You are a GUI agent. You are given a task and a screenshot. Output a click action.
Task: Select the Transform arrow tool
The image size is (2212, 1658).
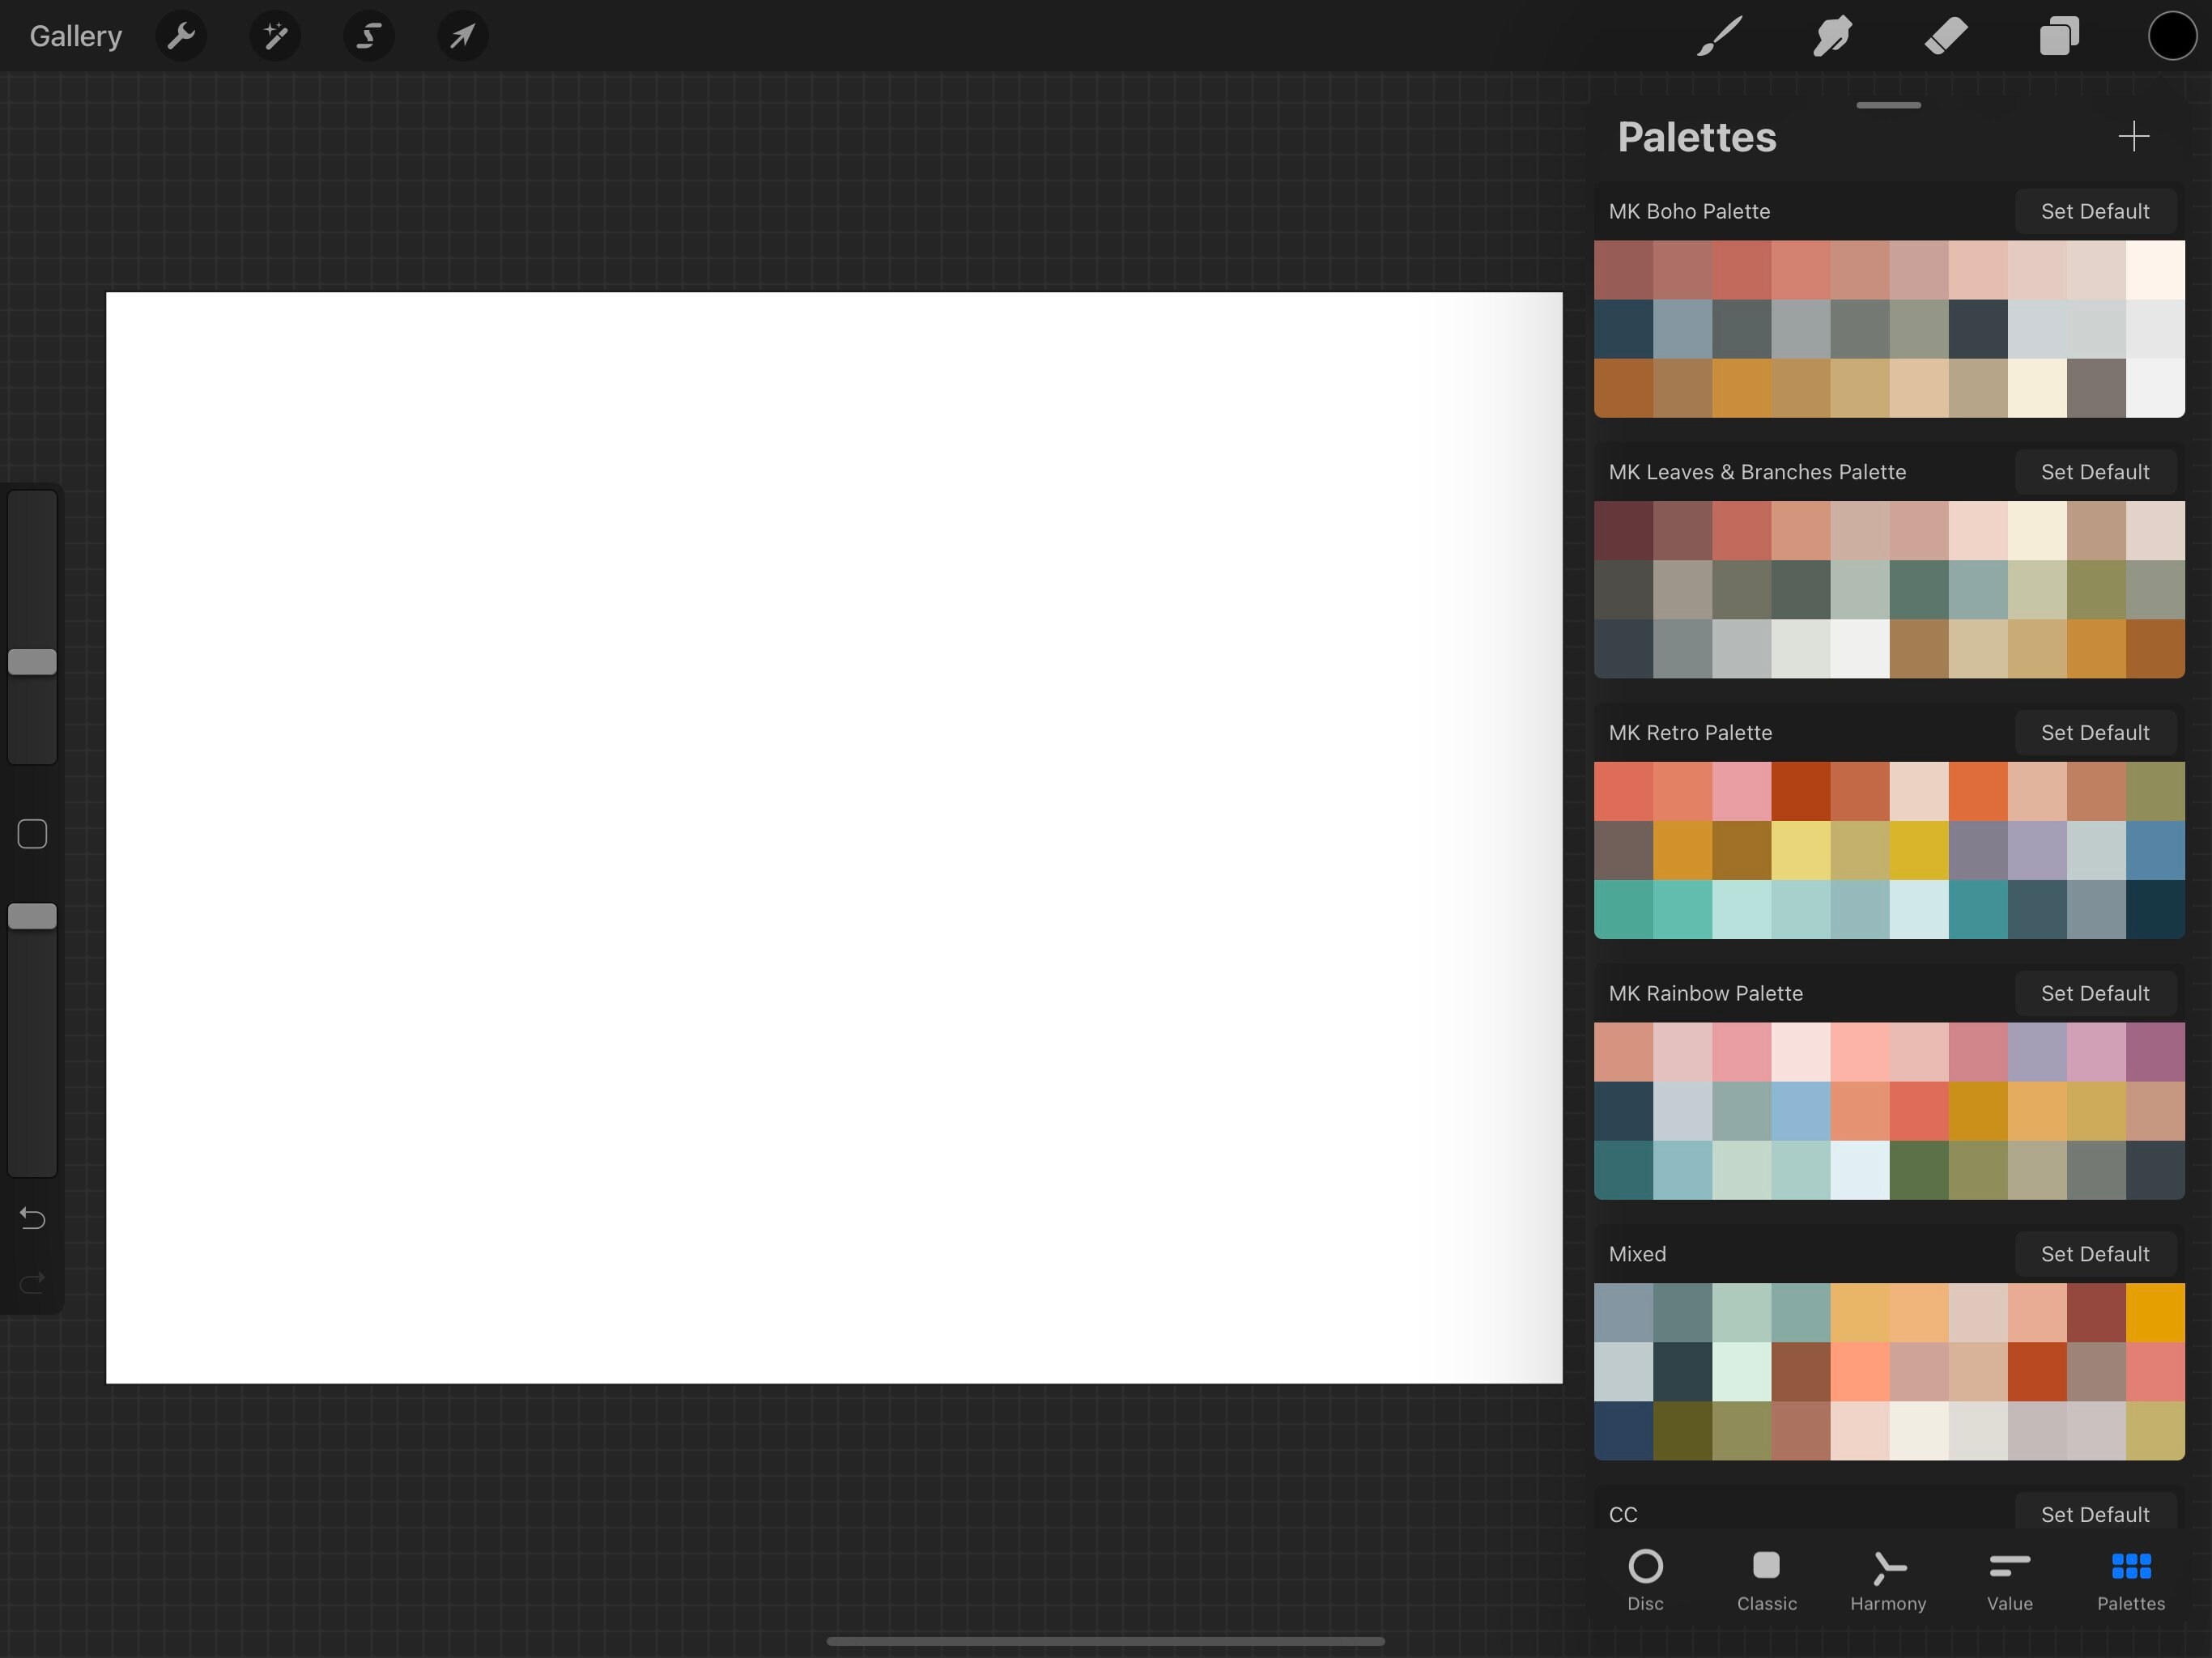[461, 36]
